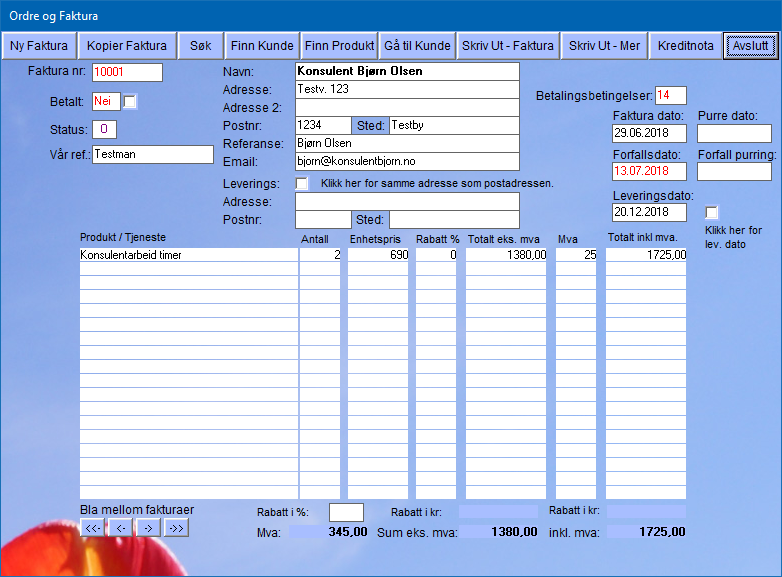Click the Rabatt i % field
Viewport: 782px width, 577px height.
[x=346, y=512]
